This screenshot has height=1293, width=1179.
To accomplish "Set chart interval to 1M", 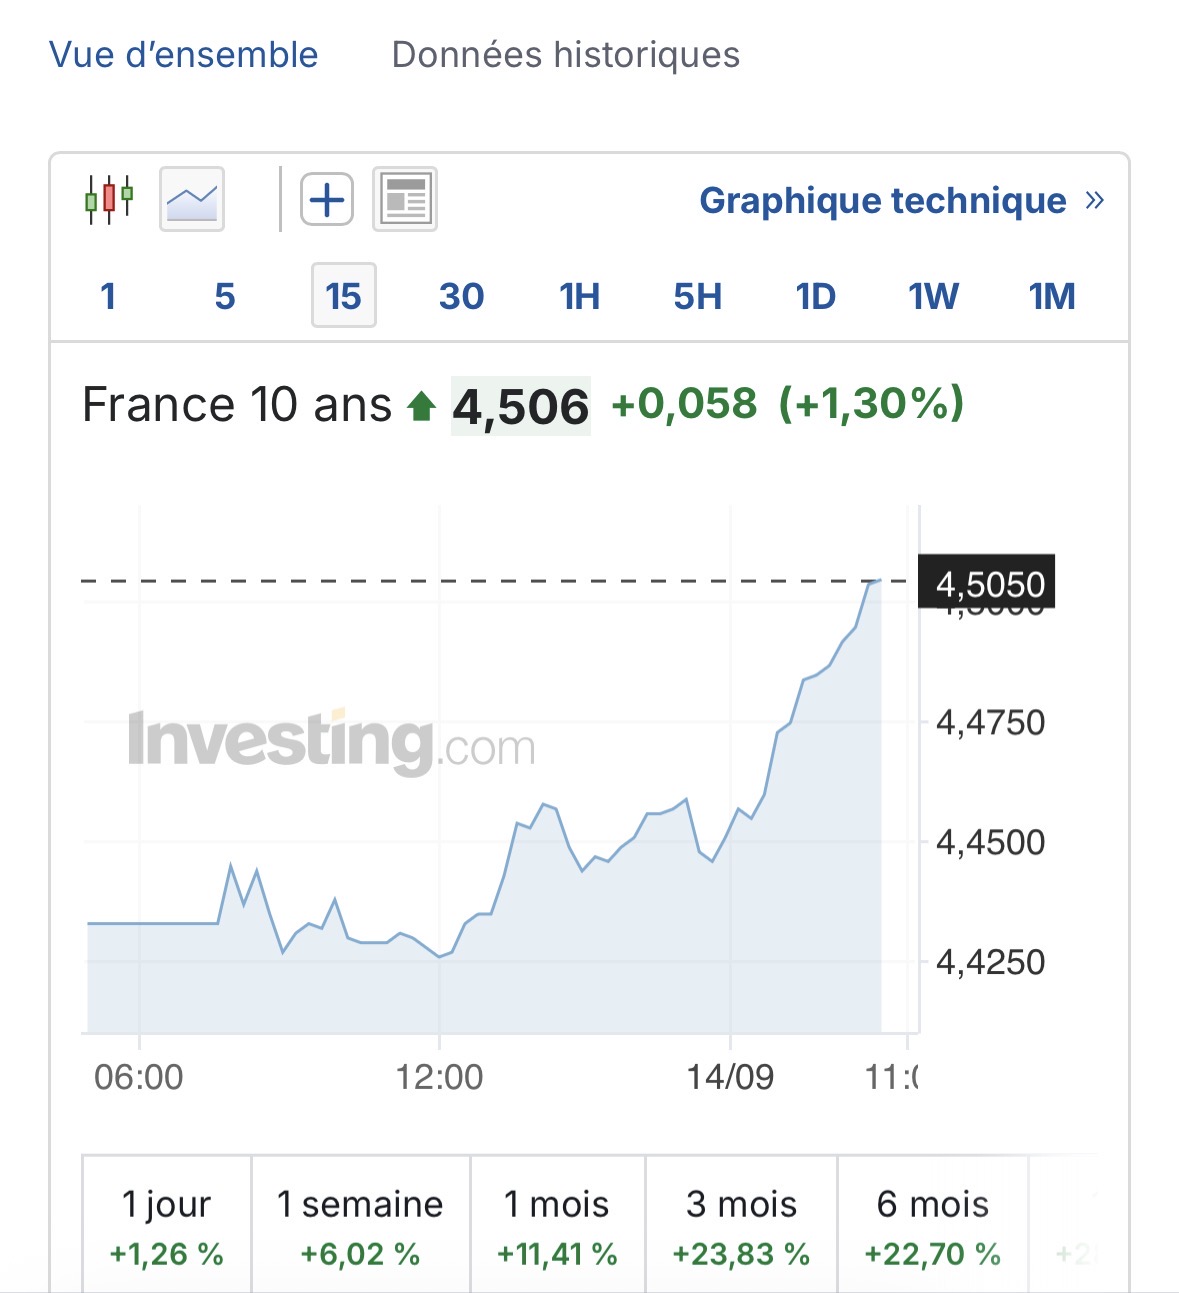I will 1052,296.
